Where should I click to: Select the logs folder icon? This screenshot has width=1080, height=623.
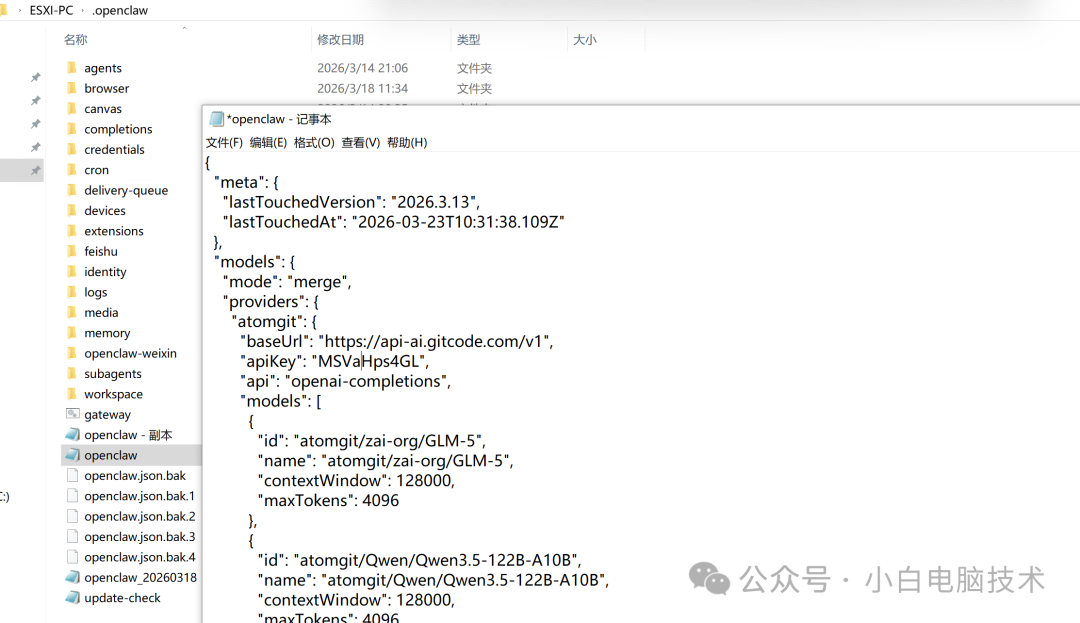pyautogui.click(x=72, y=292)
